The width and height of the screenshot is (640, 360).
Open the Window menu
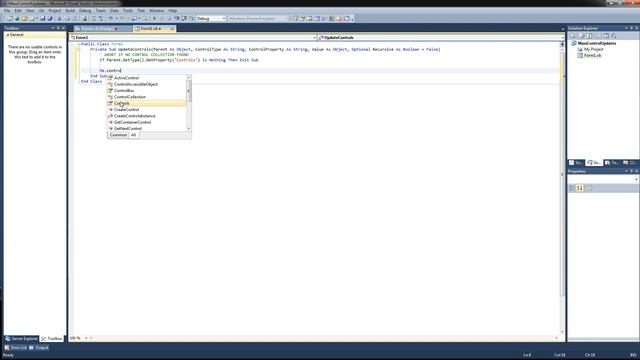pyautogui.click(x=156, y=11)
